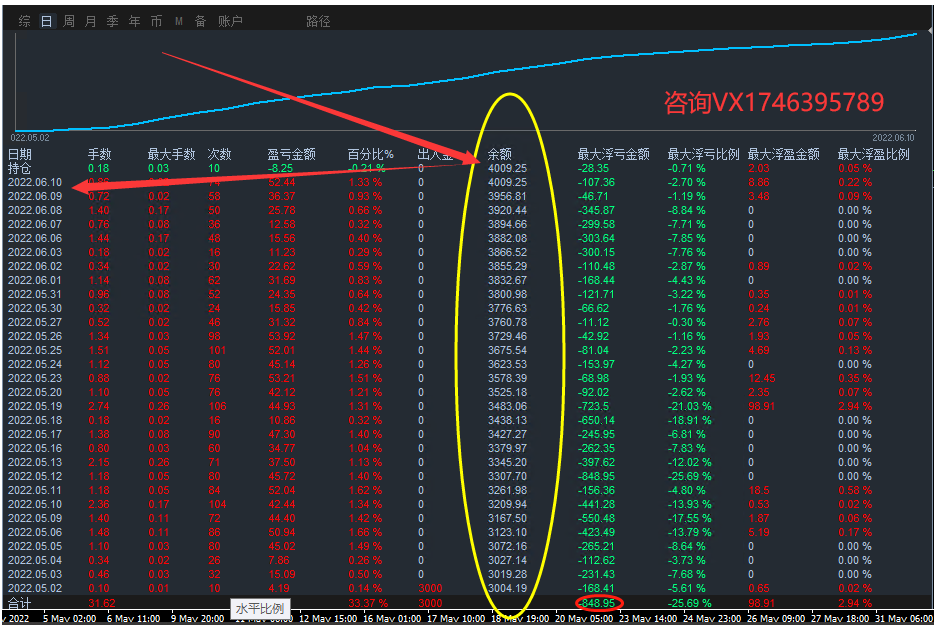Select the 2022.05.02 date row
Screen dimensions: 938x625
coord(35,588)
